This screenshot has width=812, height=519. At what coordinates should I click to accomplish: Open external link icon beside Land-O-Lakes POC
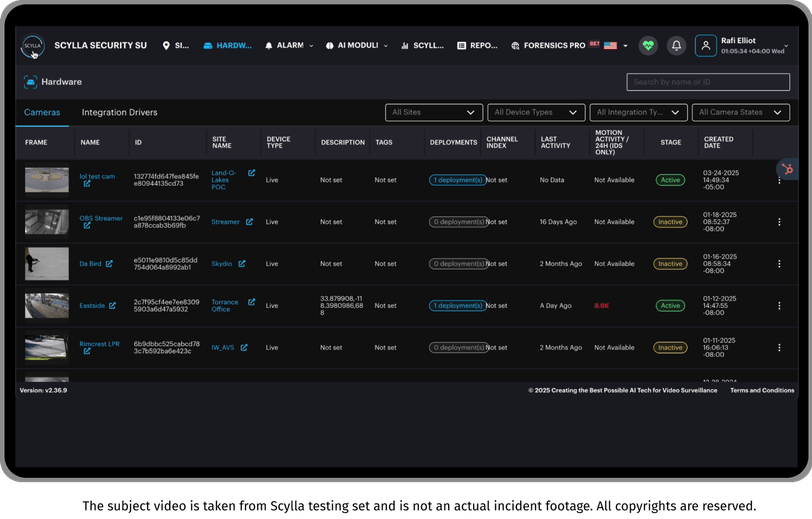click(252, 173)
